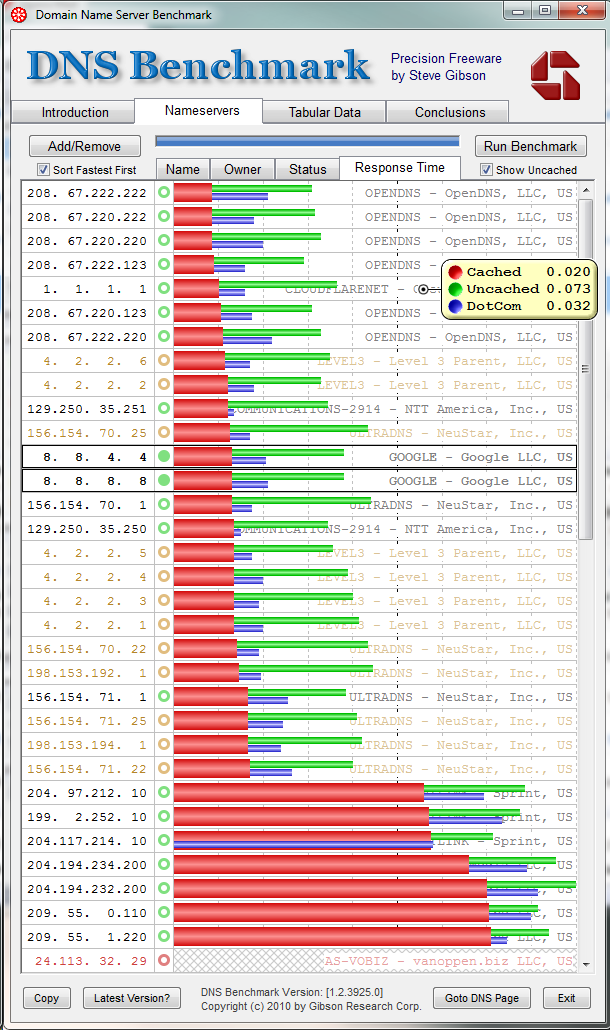Image resolution: width=610 pixels, height=1030 pixels.
Task: Click the status circle for 209.55.0.110
Action: (163, 912)
